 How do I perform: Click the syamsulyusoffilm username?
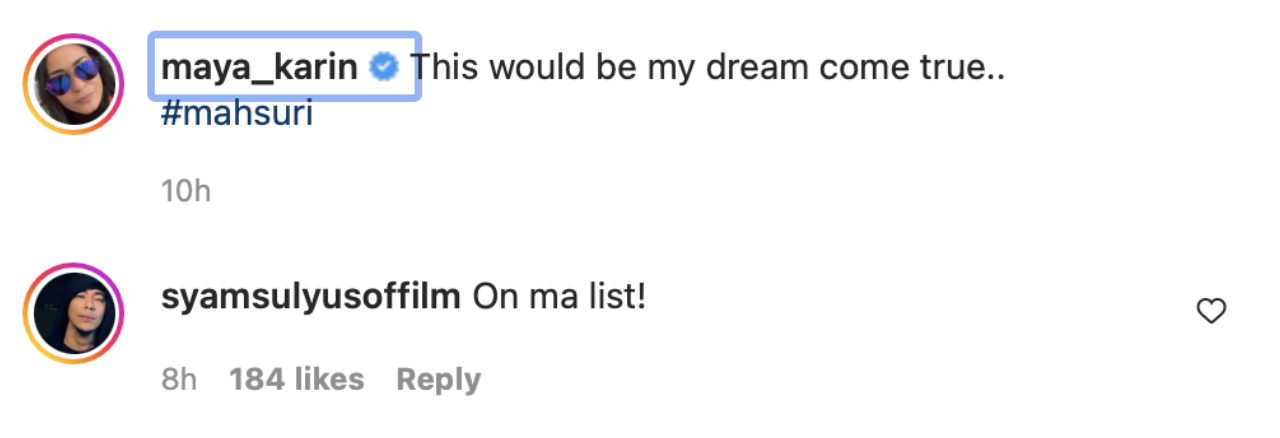(x=310, y=296)
